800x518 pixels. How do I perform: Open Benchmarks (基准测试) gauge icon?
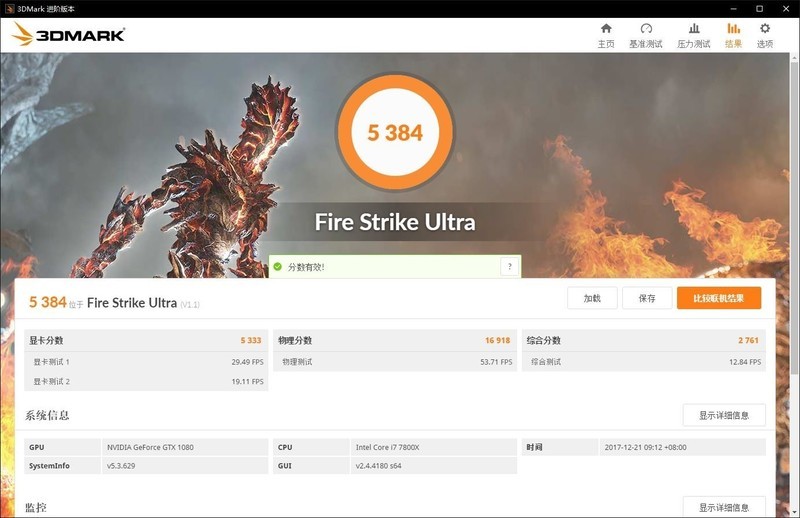tap(646, 29)
